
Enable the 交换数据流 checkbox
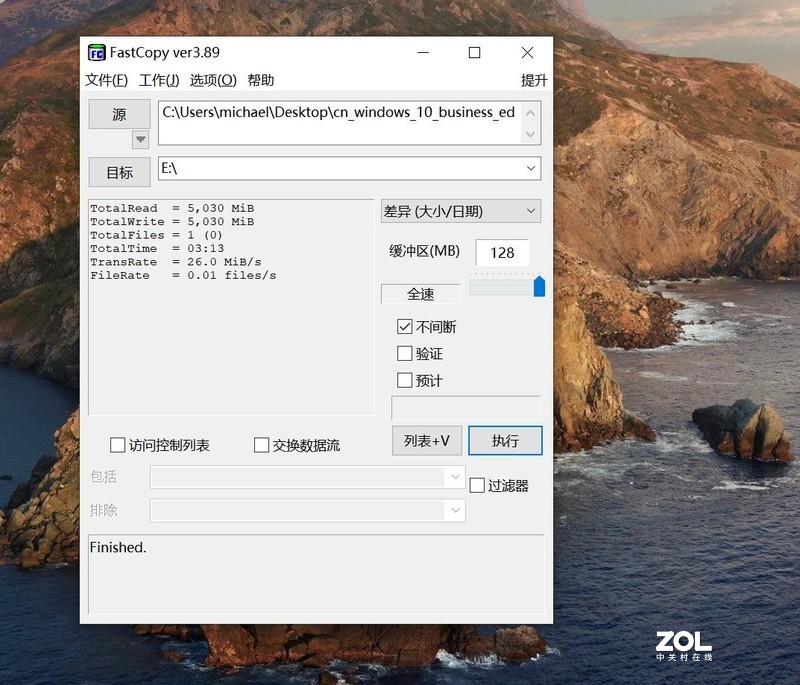tap(261, 445)
